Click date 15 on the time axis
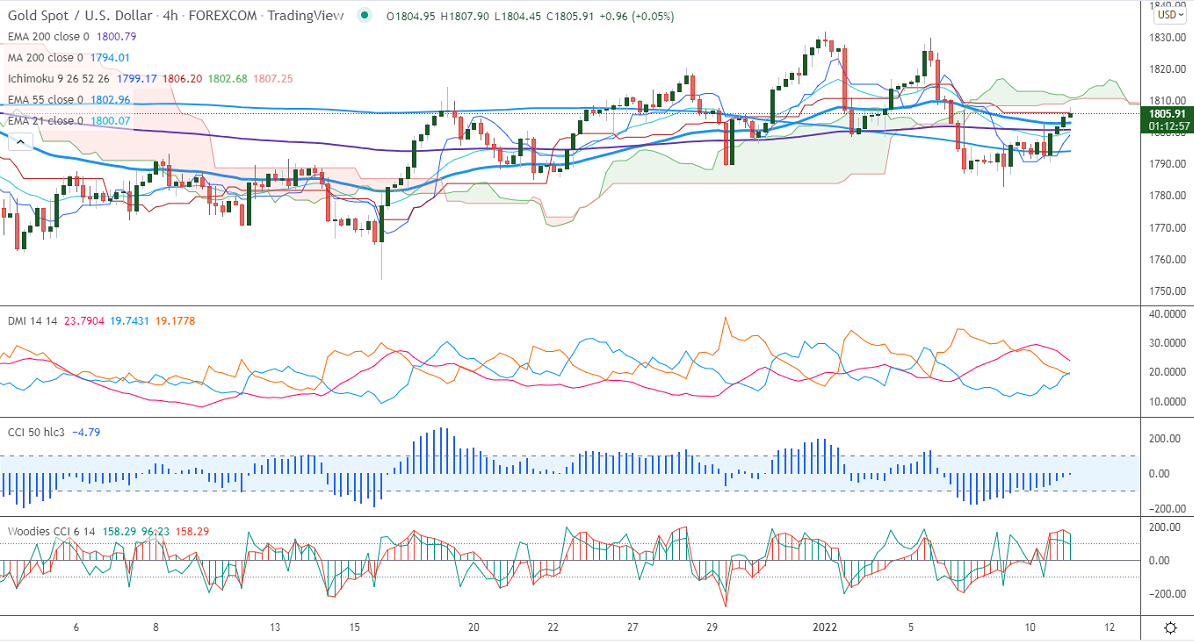 [354, 628]
